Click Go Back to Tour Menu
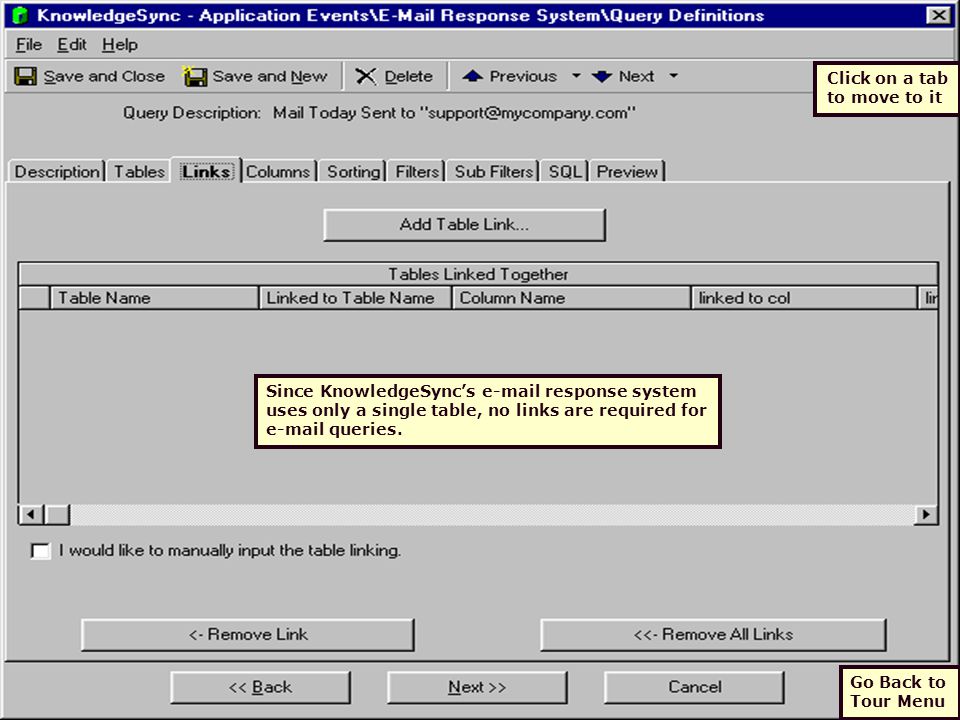This screenshot has width=960, height=720. [x=898, y=691]
